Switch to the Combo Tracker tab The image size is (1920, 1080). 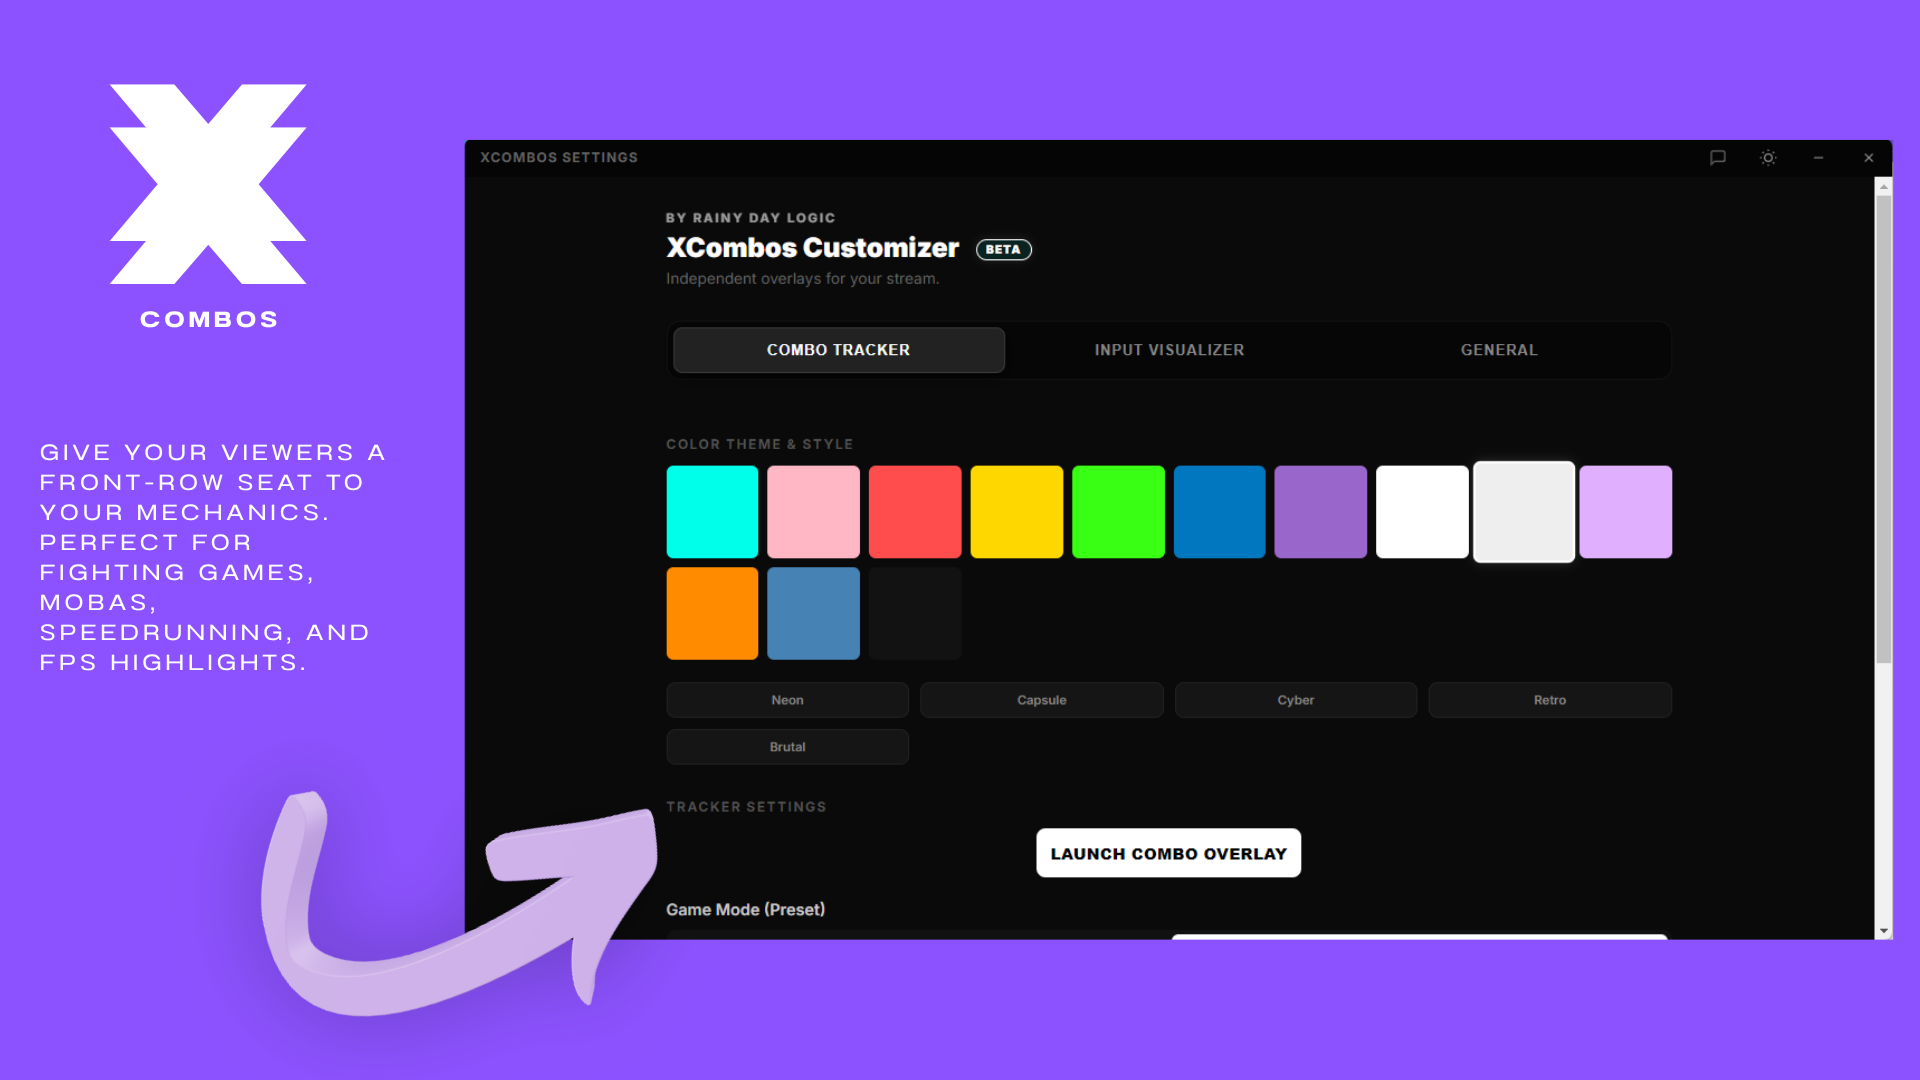[x=838, y=350]
